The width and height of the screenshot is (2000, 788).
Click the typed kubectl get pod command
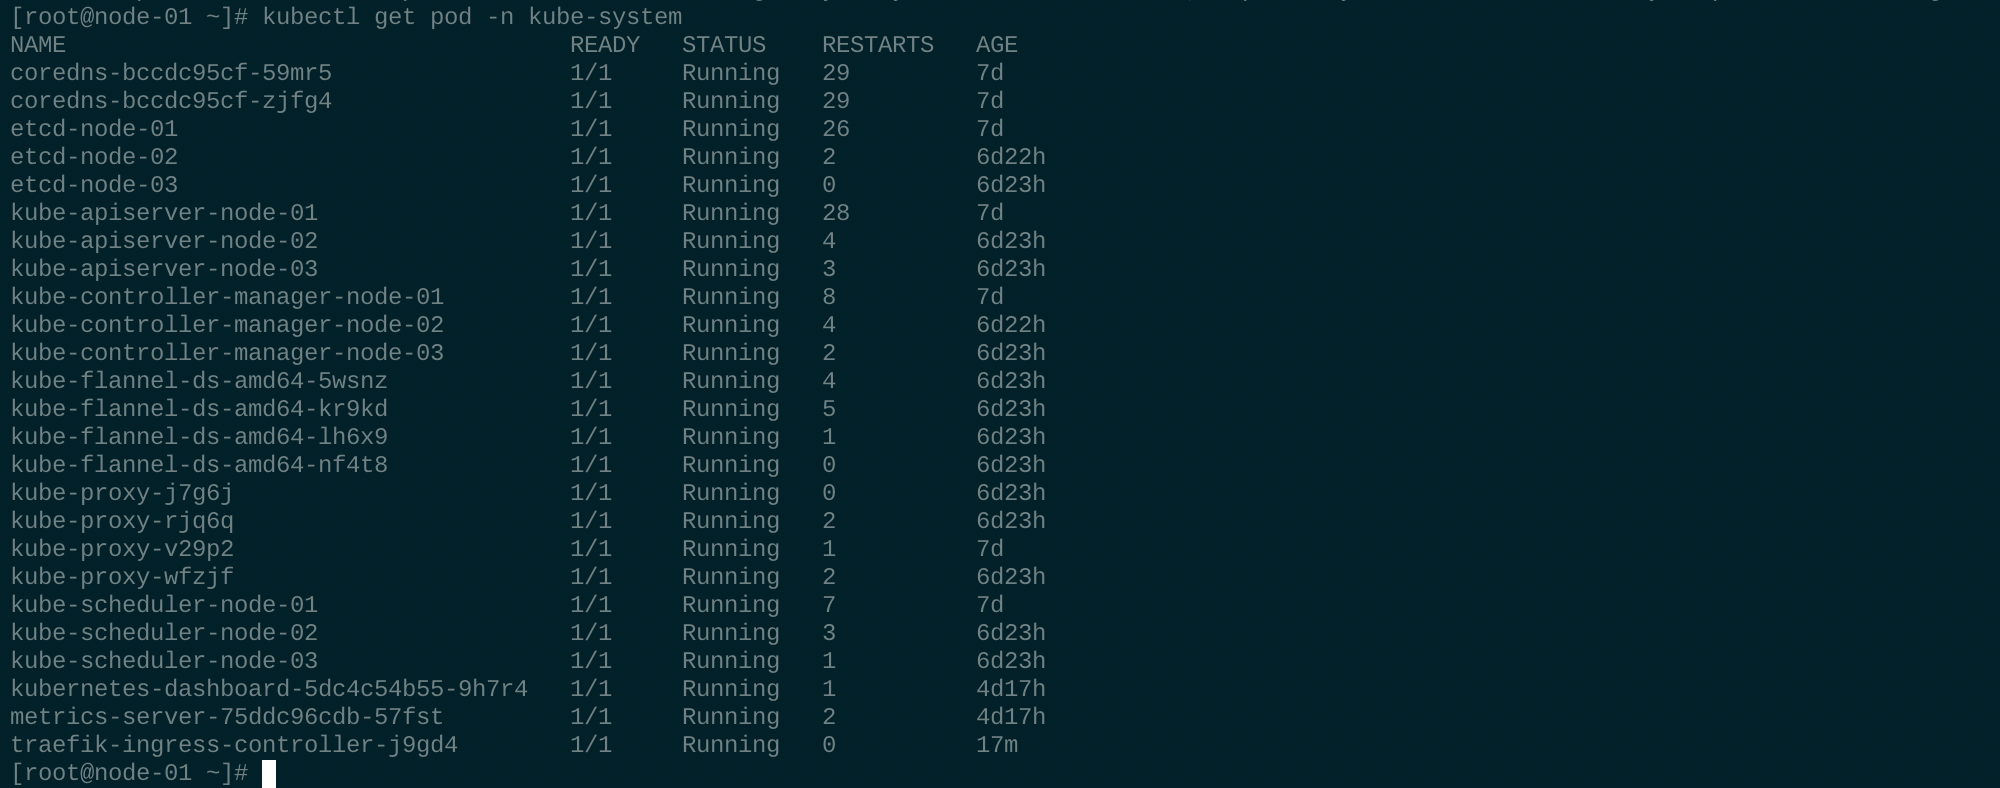pyautogui.click(x=472, y=17)
